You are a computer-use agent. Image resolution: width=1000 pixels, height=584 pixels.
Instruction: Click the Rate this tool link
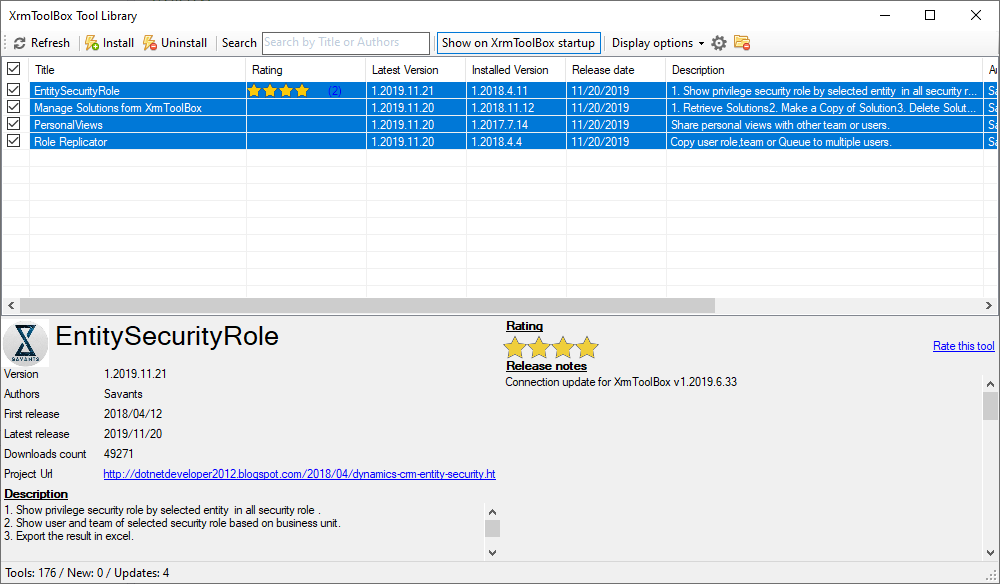click(963, 345)
